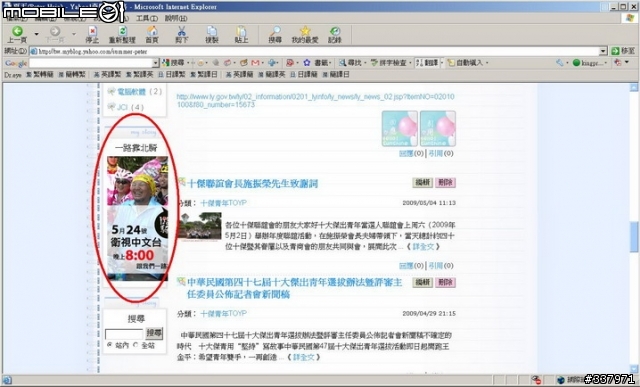Open the 搜尋 magnifier toolbar button
Image resolution: width=640 pixels, height=387 pixels.
click(275, 35)
